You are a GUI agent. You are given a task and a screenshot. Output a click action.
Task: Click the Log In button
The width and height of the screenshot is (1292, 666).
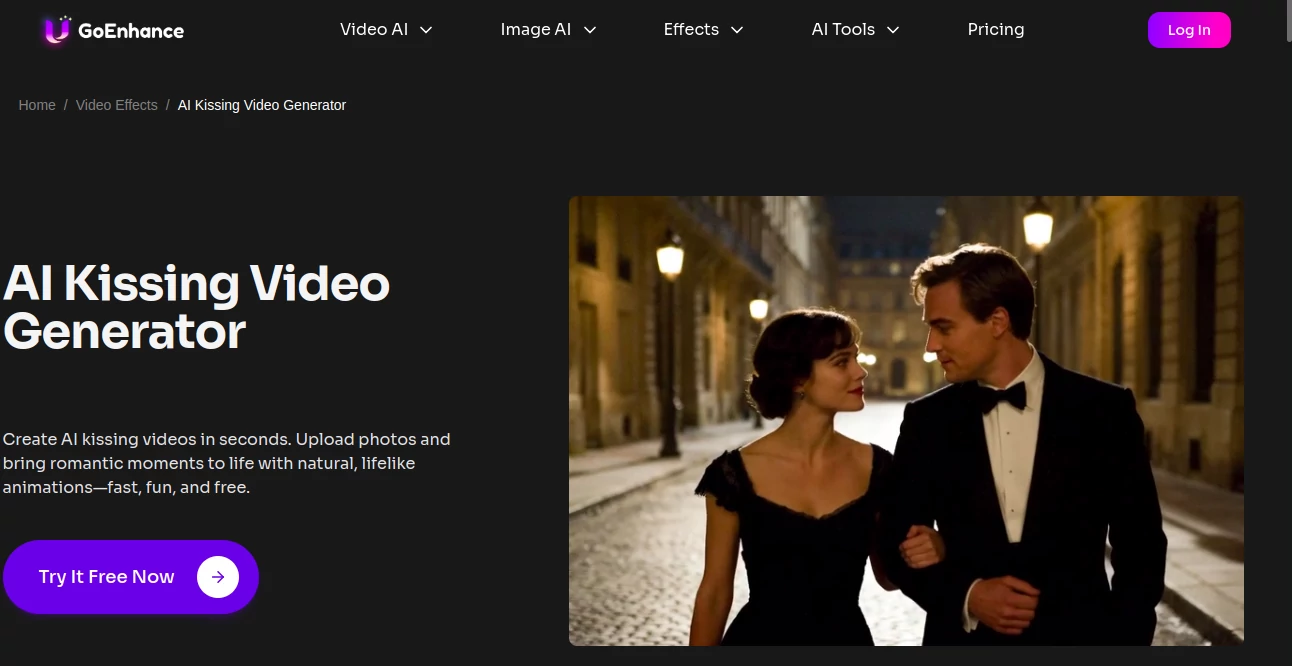tap(1189, 30)
